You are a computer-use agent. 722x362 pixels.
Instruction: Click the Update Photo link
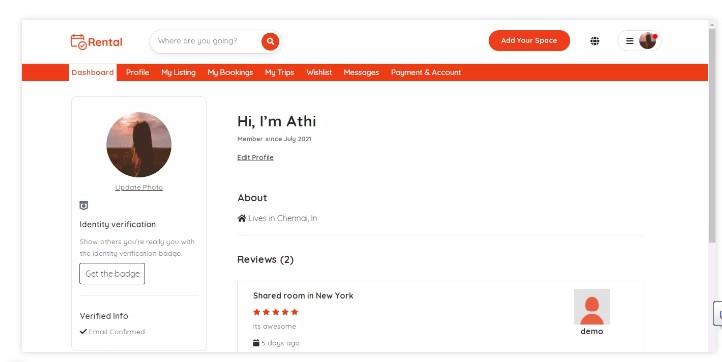[x=139, y=187]
